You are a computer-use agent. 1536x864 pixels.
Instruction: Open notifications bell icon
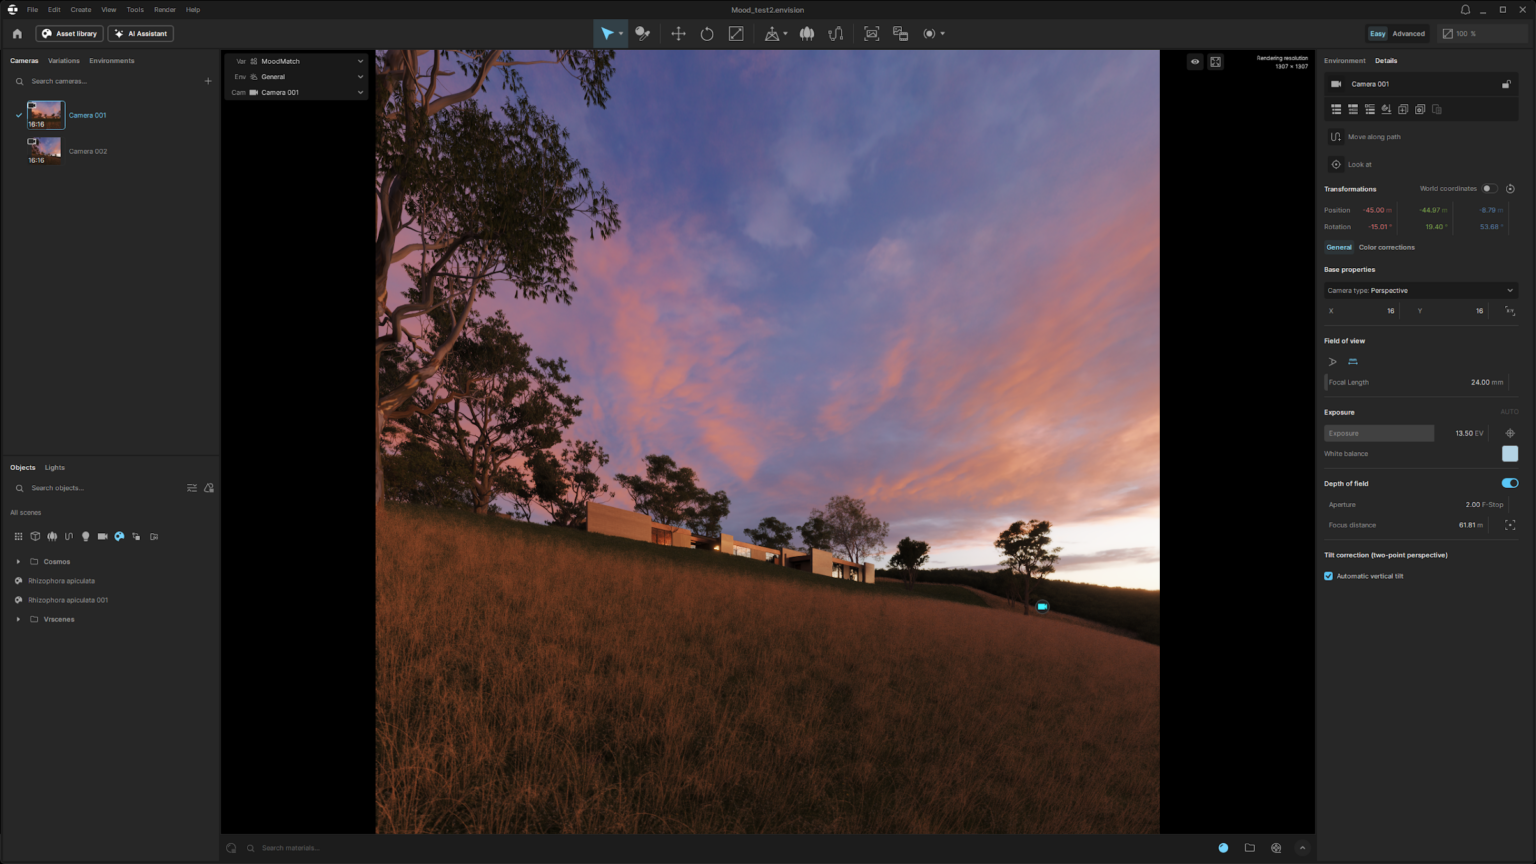pyautogui.click(x=1465, y=10)
